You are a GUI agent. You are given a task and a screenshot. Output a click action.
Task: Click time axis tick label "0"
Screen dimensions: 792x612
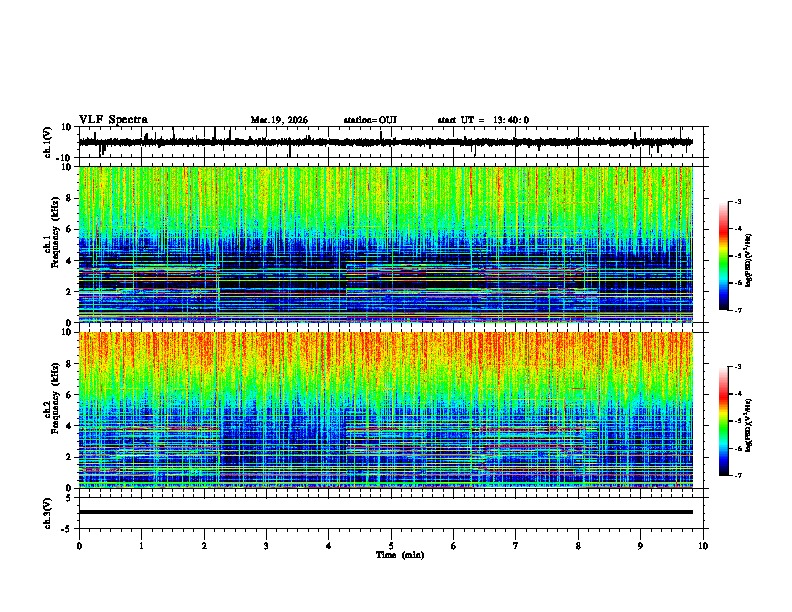click(x=79, y=546)
